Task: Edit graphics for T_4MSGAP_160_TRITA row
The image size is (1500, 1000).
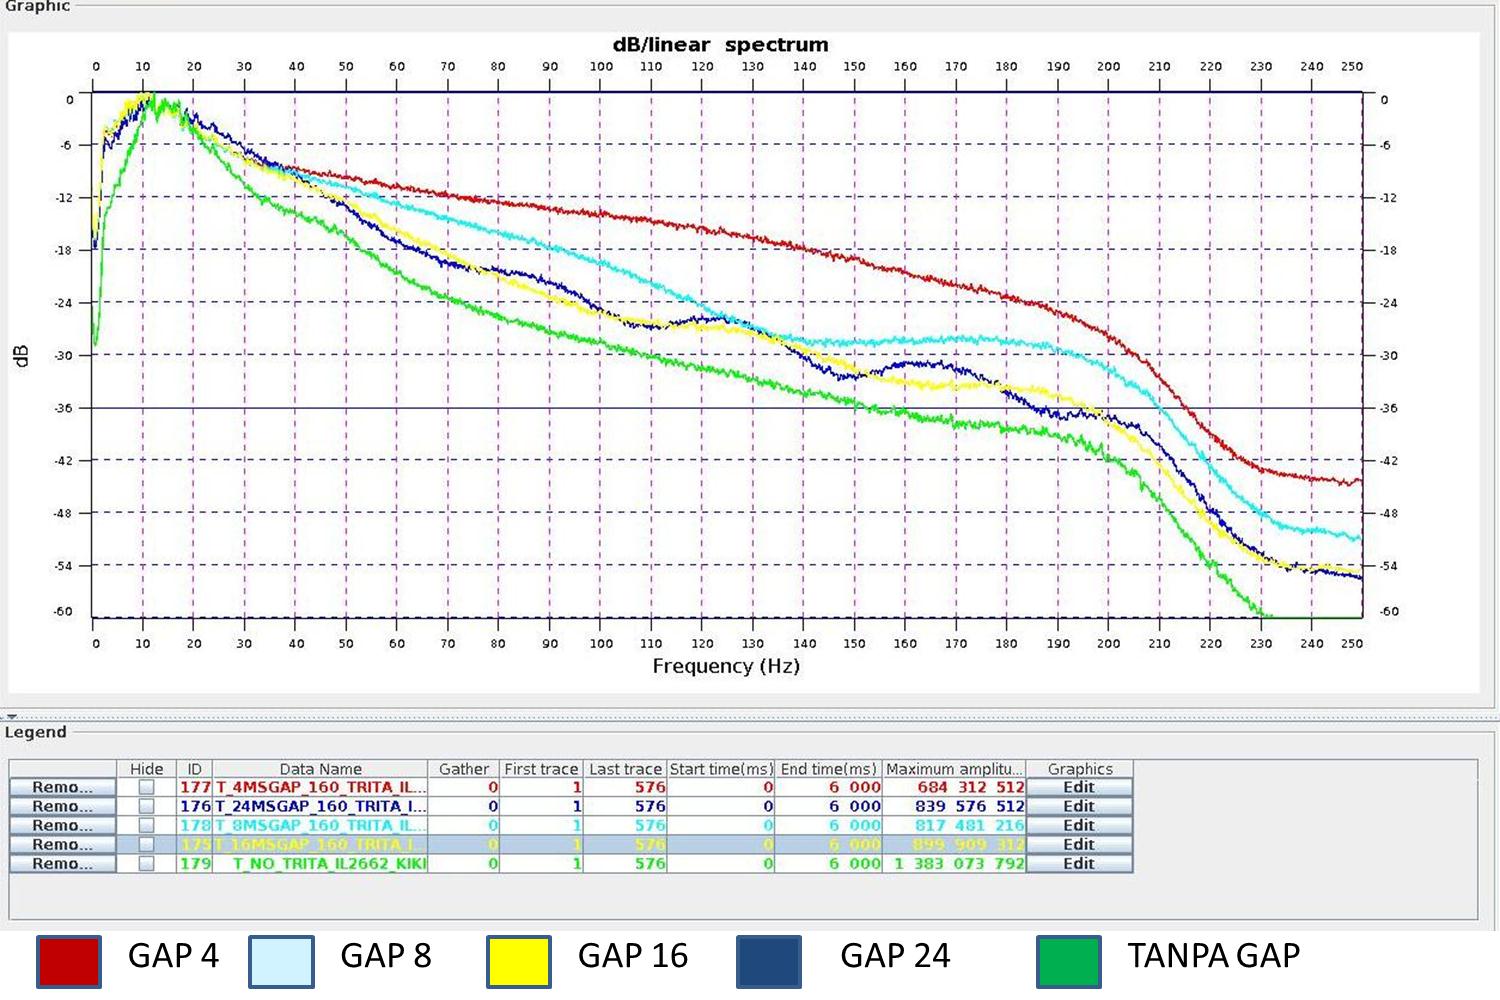Action: (1078, 787)
